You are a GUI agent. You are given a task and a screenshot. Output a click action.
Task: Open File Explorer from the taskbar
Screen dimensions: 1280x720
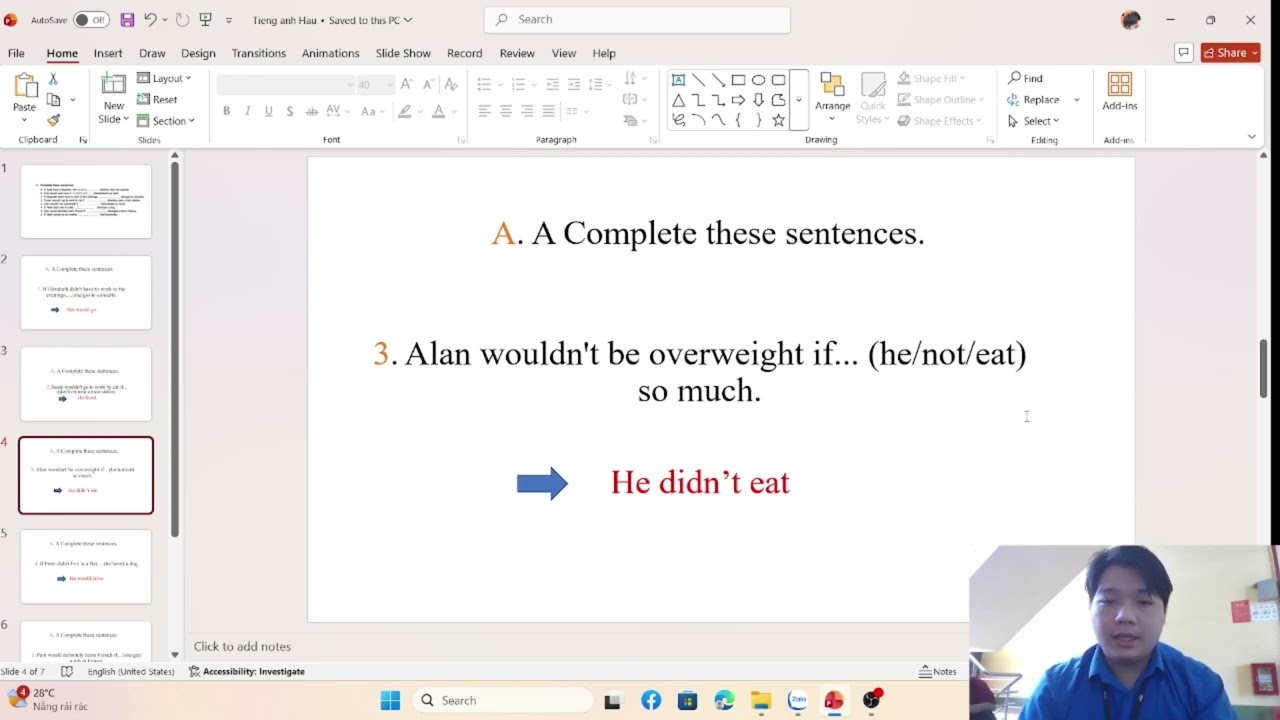tap(761, 701)
